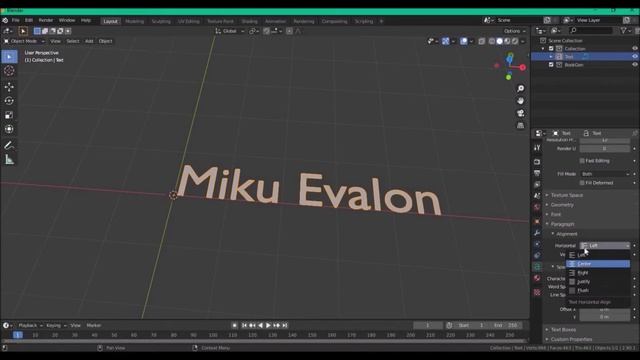Image resolution: width=640 pixels, height=360 pixels.
Task: Play the animation in the timeline
Action: [268, 325]
